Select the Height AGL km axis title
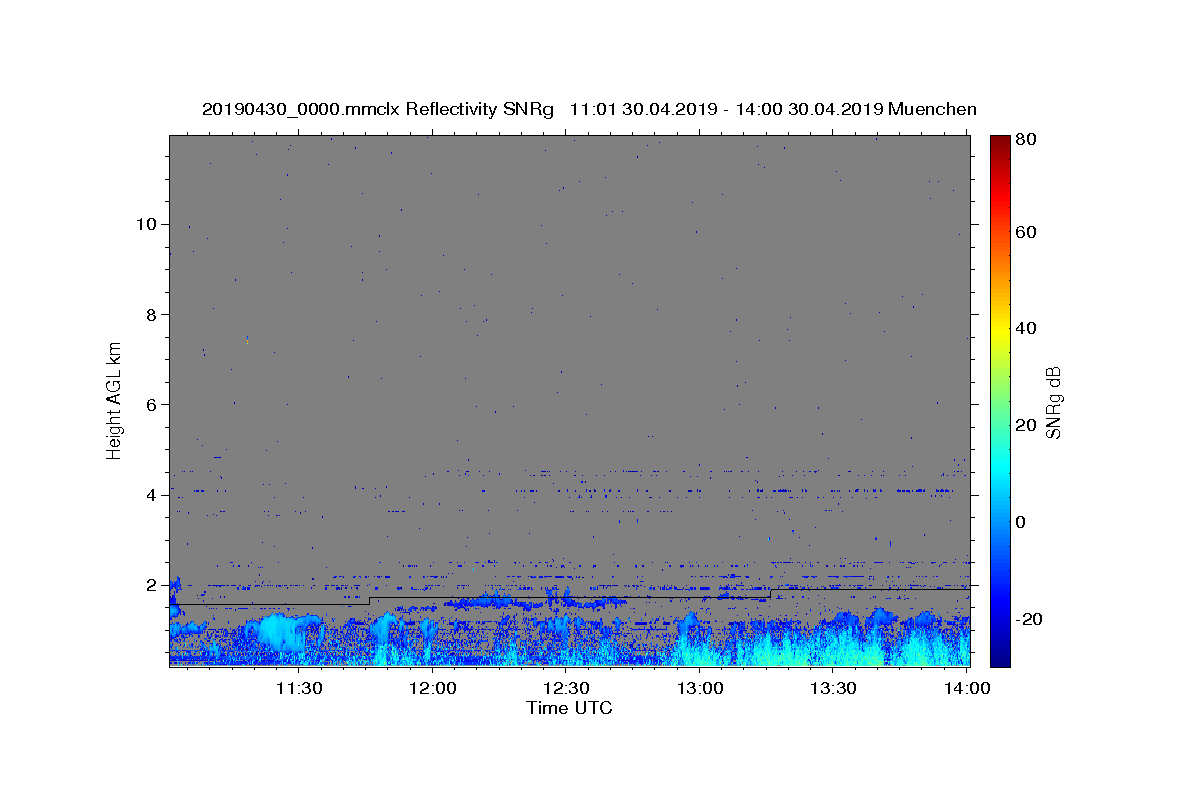 114,399
